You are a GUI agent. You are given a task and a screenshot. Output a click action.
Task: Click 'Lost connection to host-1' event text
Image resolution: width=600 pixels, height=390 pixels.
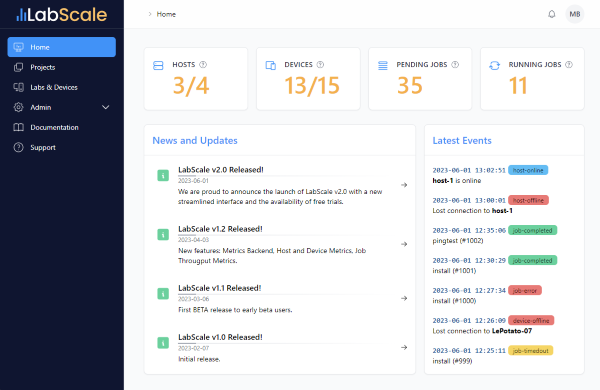(x=472, y=211)
